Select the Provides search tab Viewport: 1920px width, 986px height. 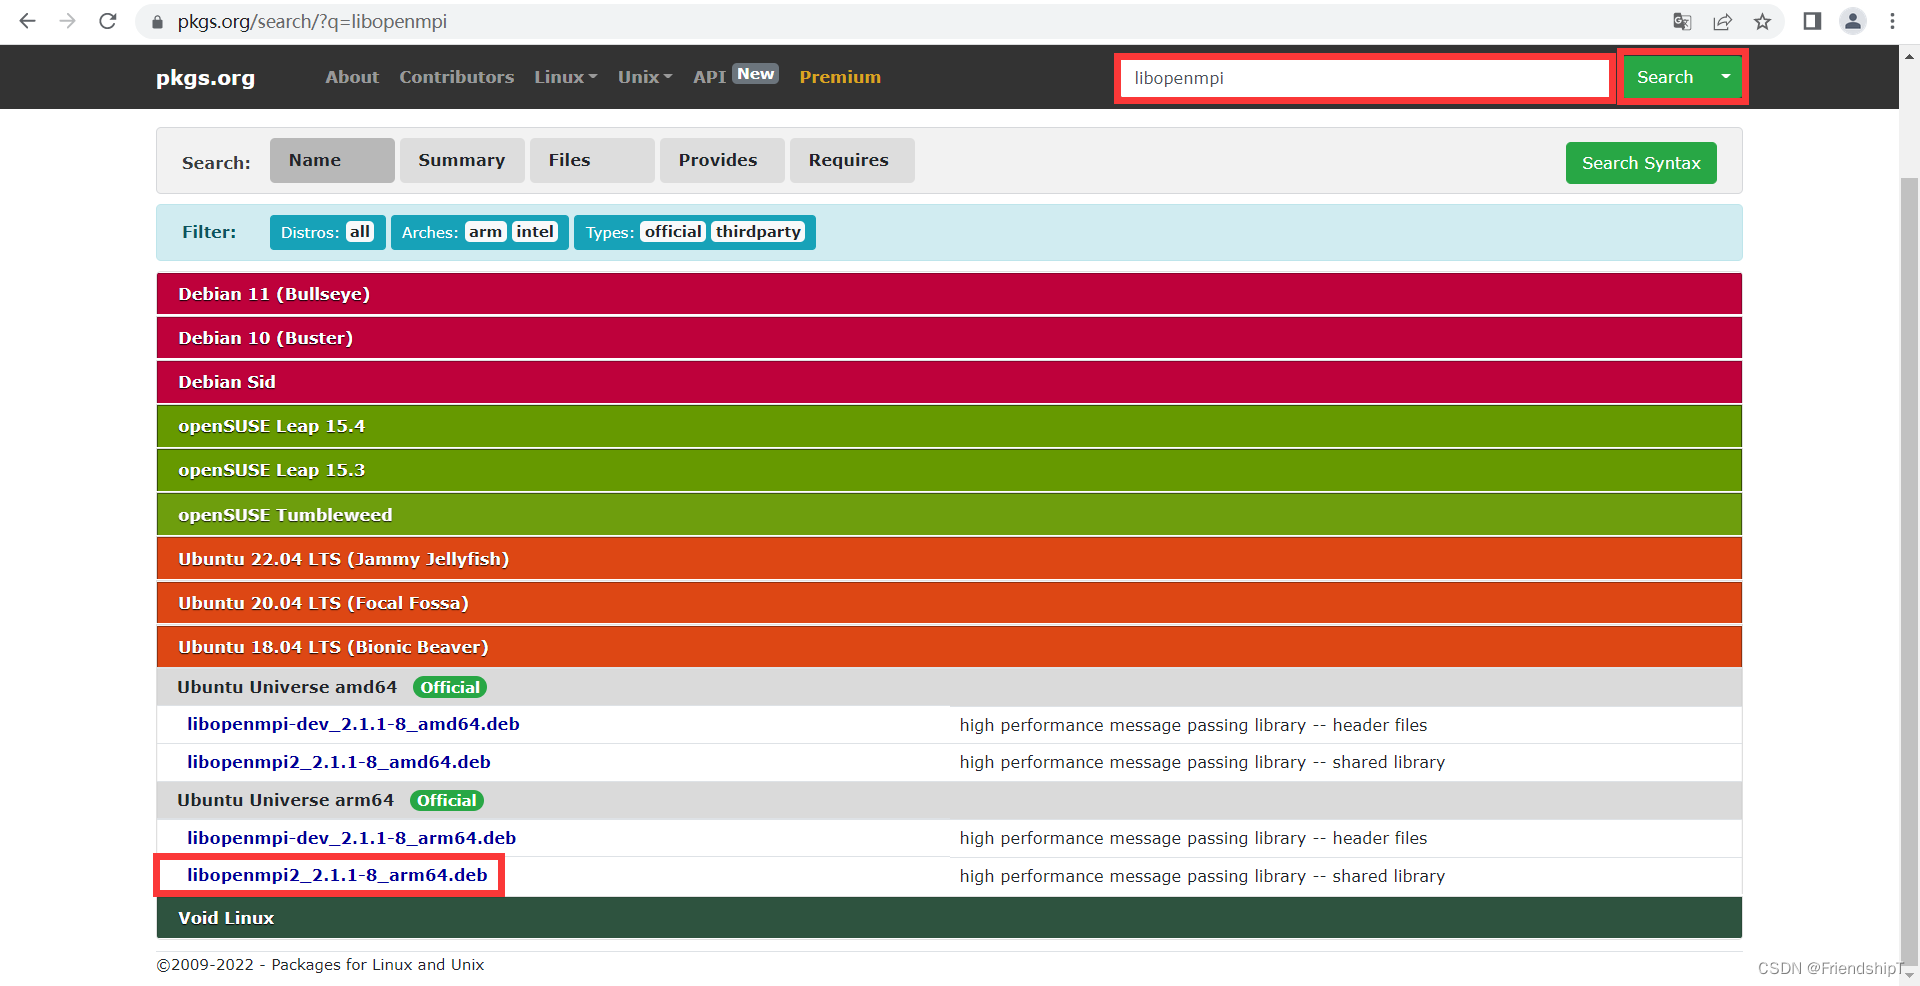[x=722, y=160]
